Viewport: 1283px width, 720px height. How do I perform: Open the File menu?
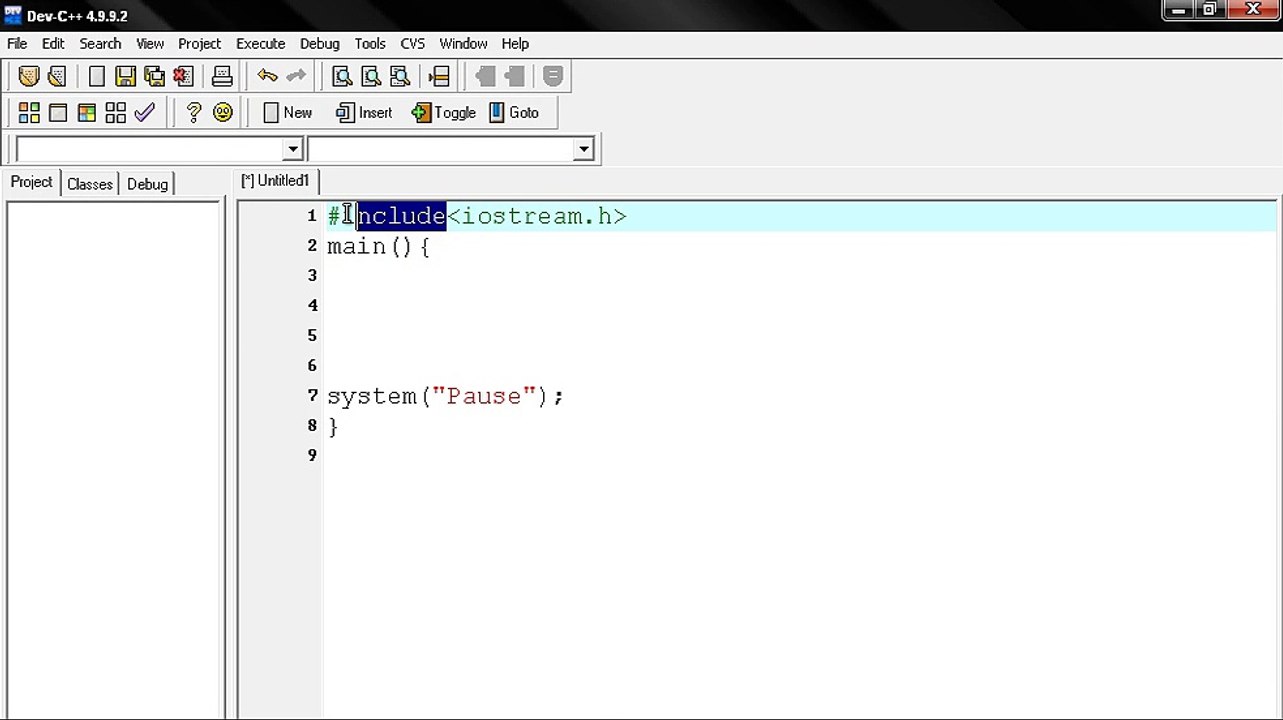tap(17, 44)
